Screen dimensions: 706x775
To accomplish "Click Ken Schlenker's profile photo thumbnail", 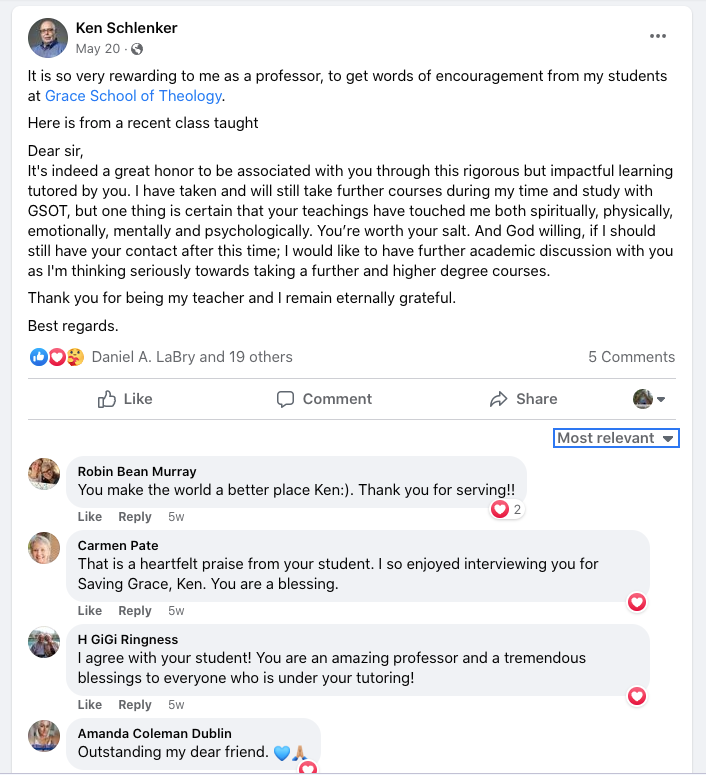I will pyautogui.click(x=48, y=38).
